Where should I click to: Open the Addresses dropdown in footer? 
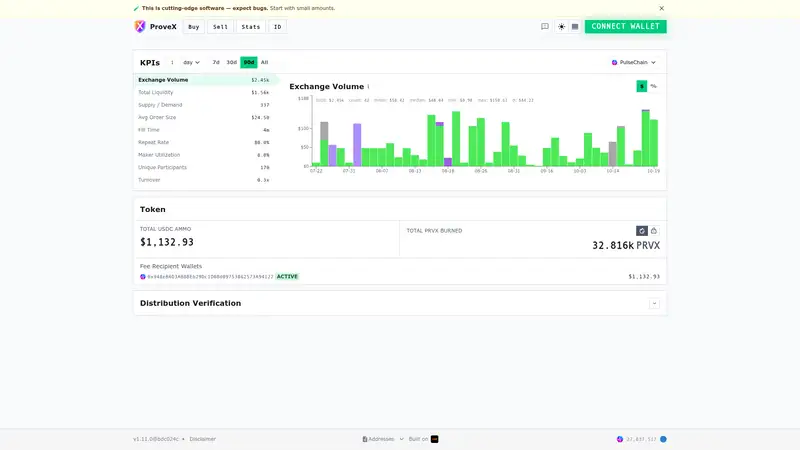coord(383,439)
